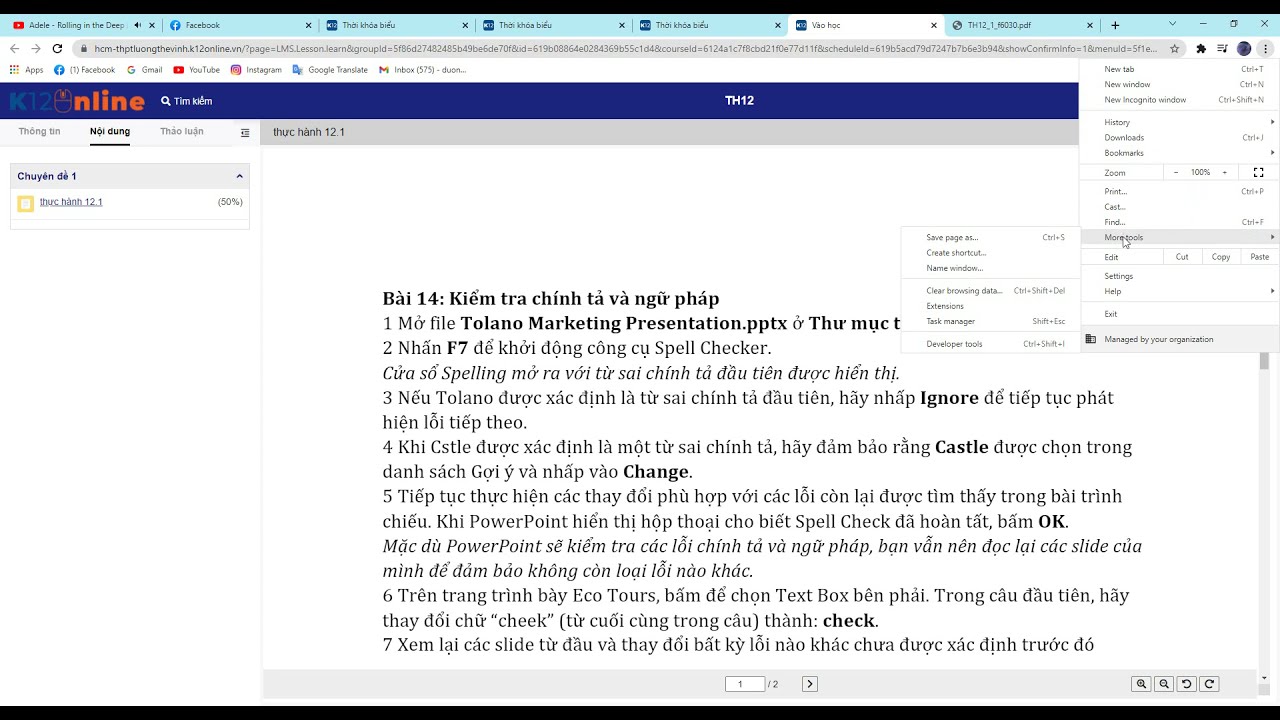Open the Extensions puzzle icon
Image resolution: width=1280 pixels, height=720 pixels.
pyautogui.click(x=1201, y=48)
